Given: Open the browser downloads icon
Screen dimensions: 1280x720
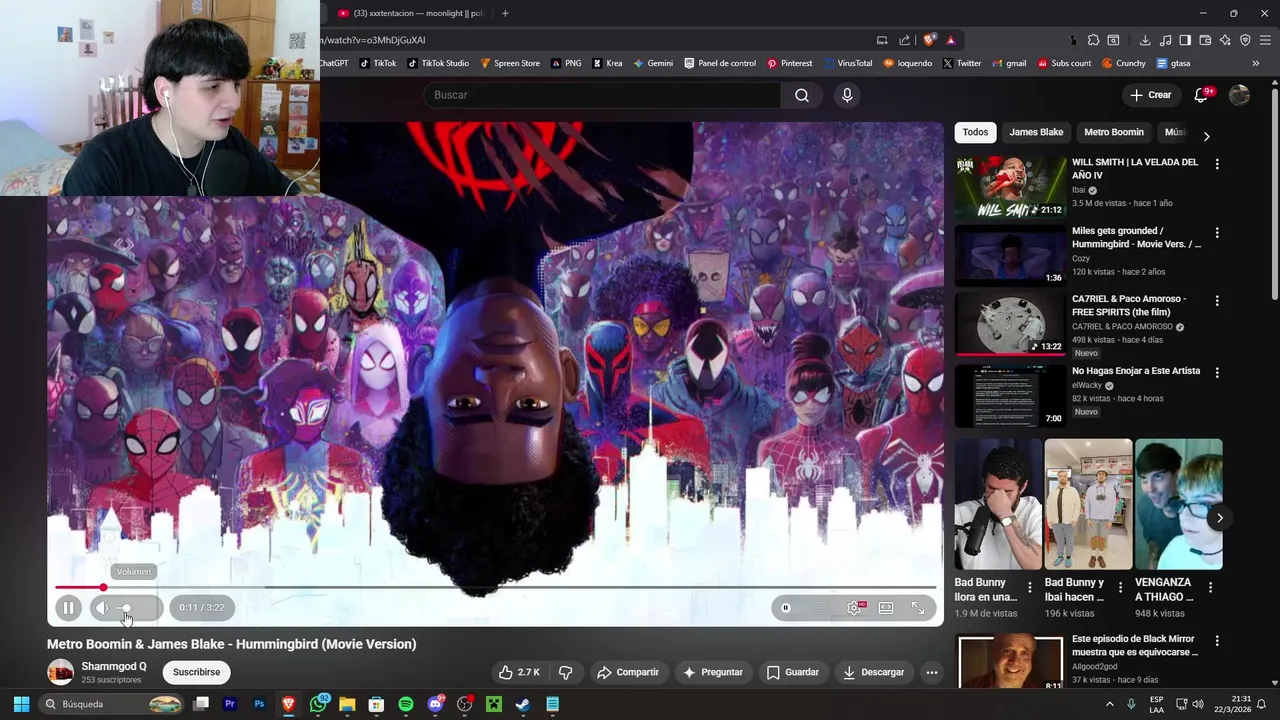Looking at the screenshot, I should click(1145, 40).
